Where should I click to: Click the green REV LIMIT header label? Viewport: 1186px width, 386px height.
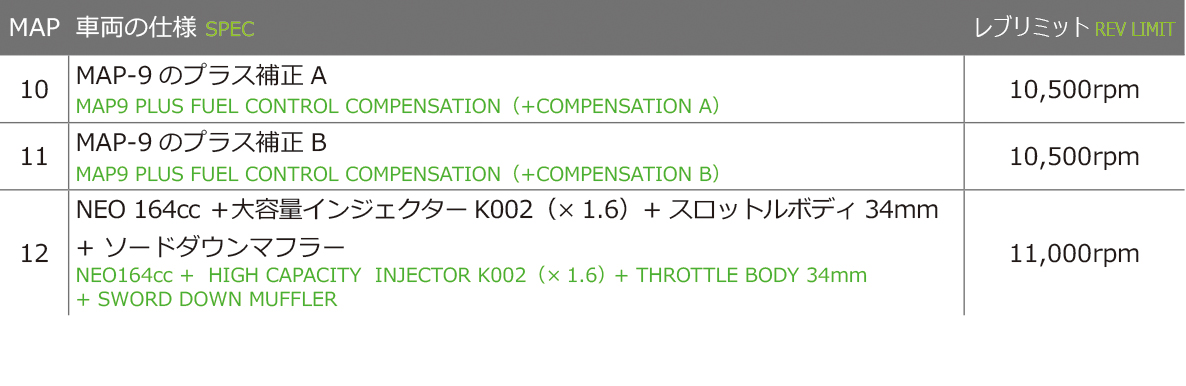pos(1135,30)
